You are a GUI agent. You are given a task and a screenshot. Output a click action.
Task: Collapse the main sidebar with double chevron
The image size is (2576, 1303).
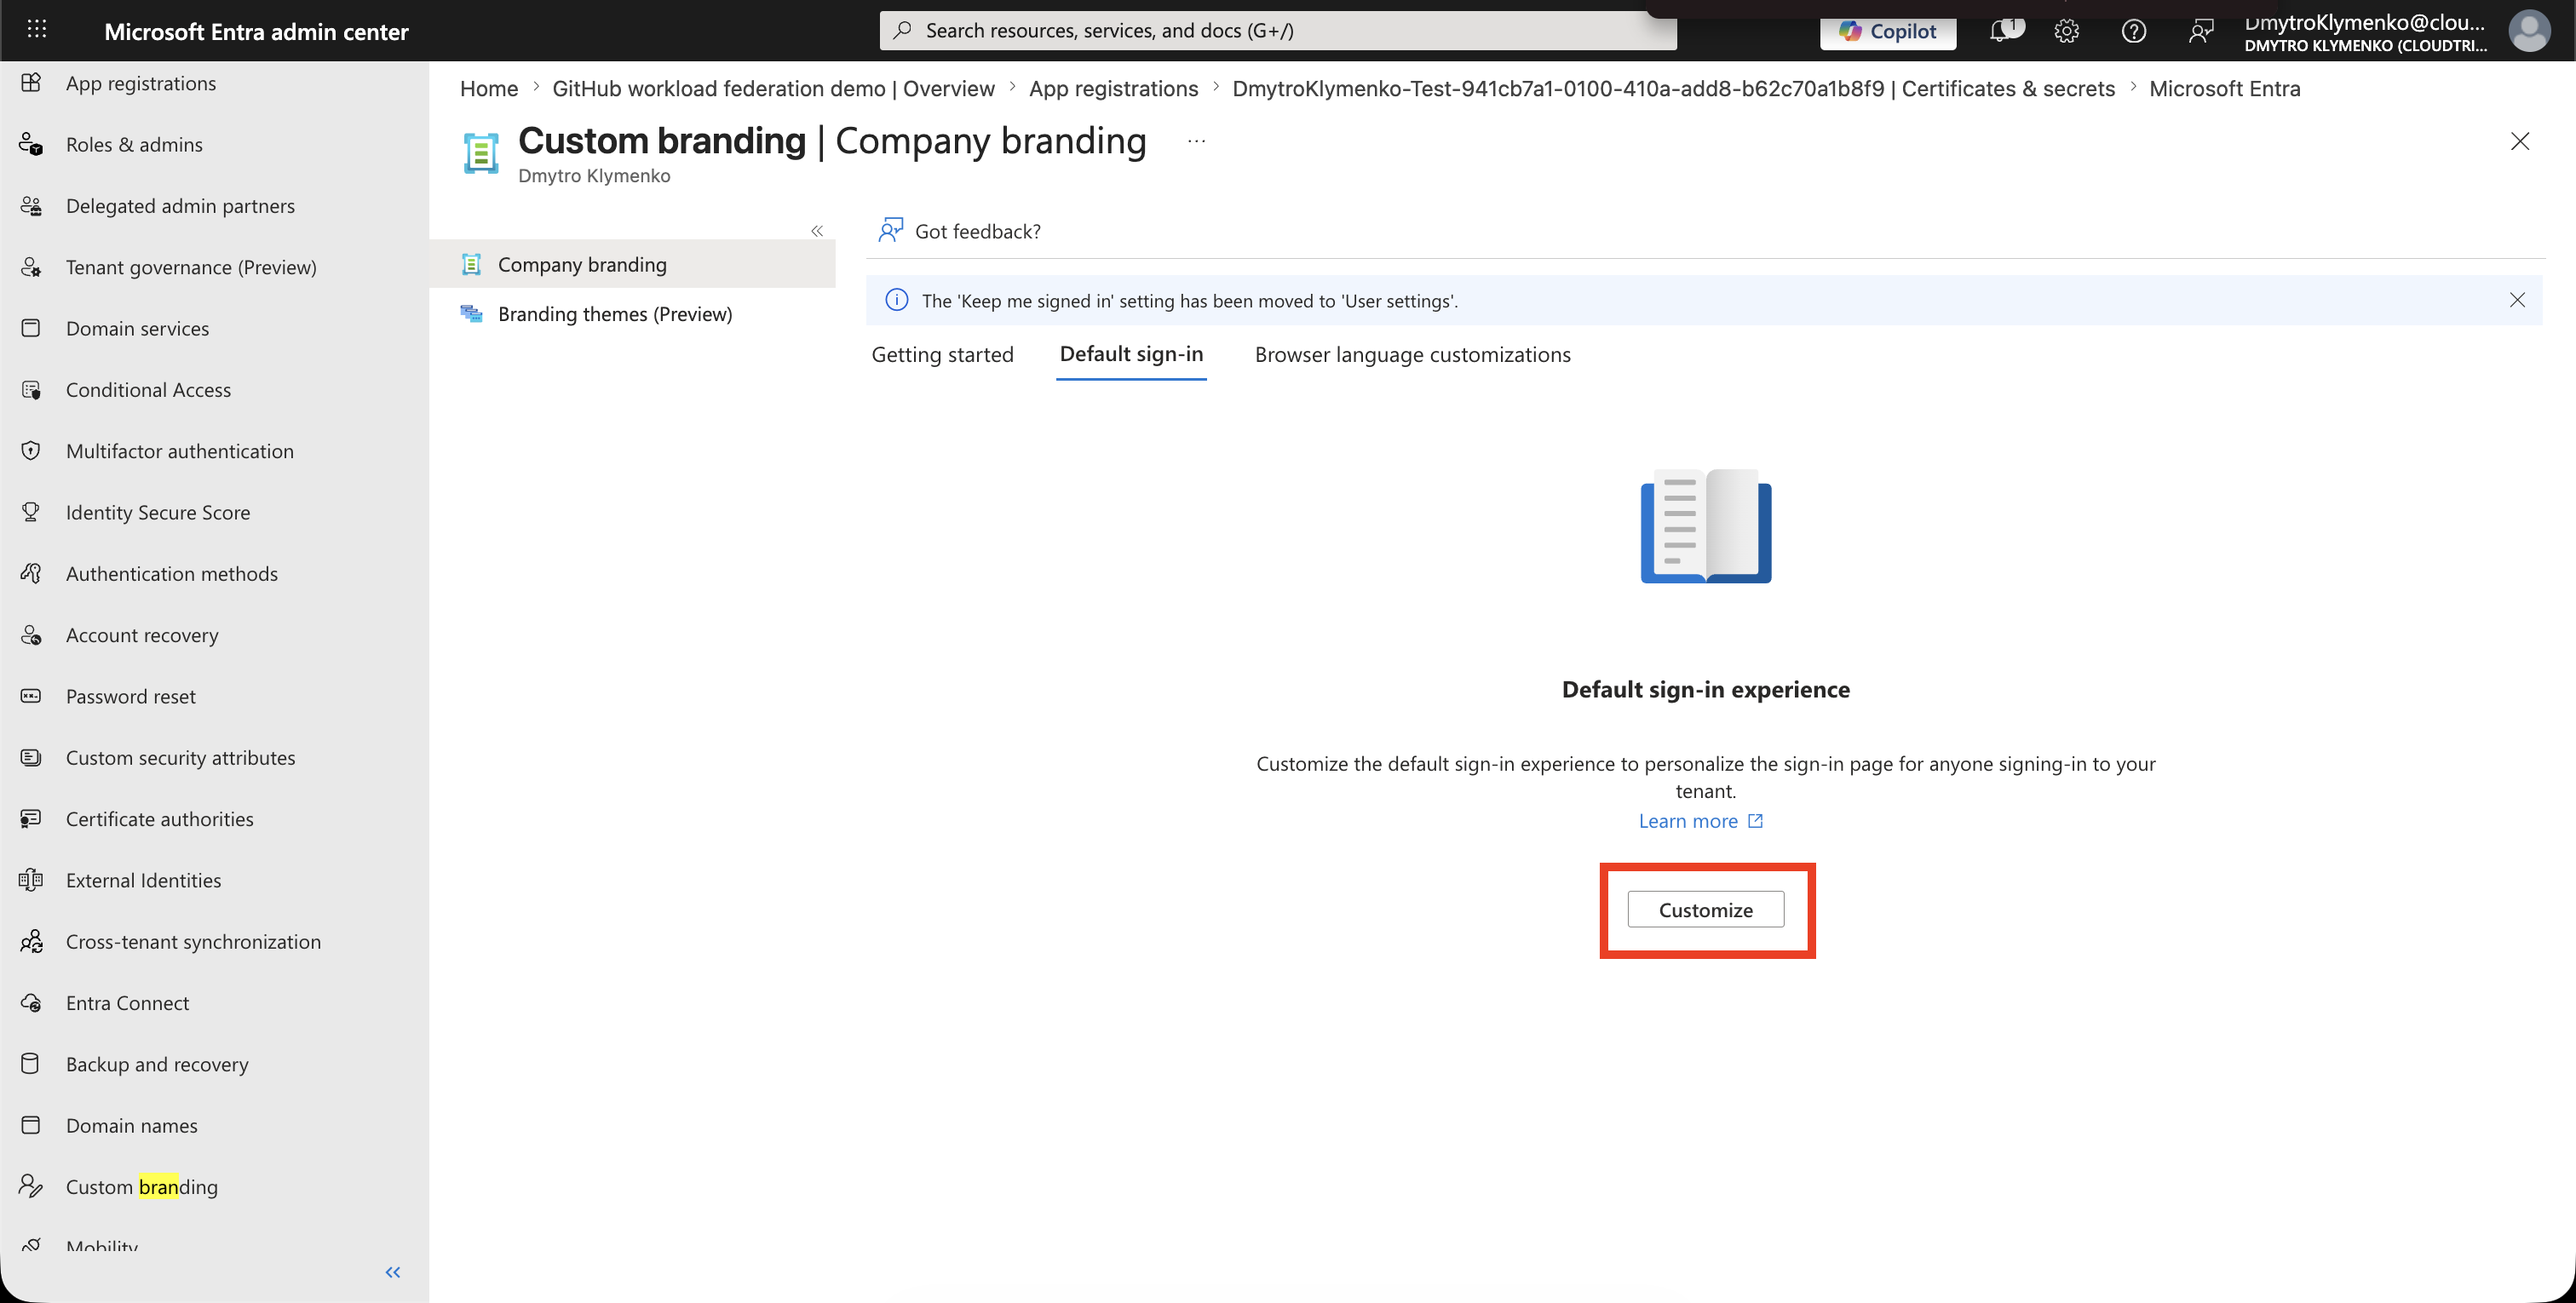tap(393, 1272)
